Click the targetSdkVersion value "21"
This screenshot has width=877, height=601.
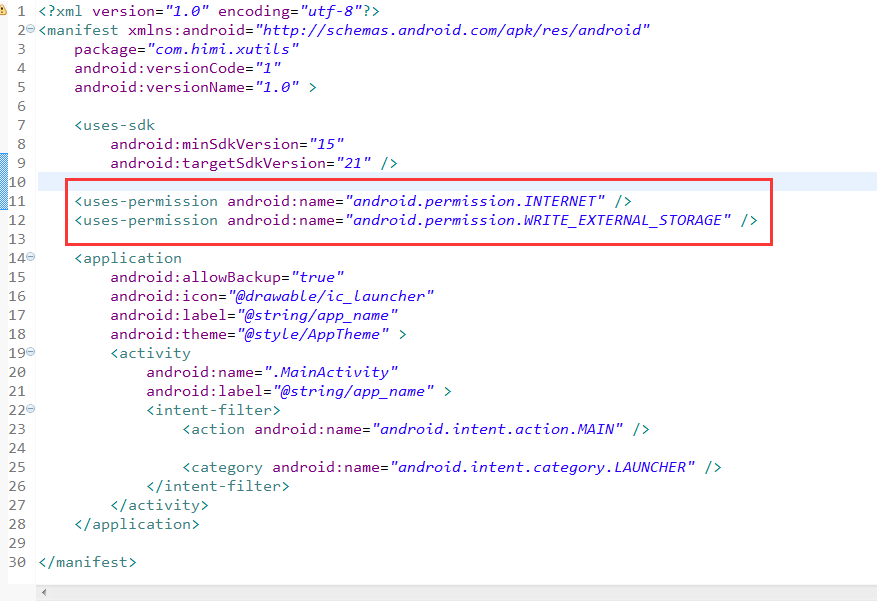353,163
